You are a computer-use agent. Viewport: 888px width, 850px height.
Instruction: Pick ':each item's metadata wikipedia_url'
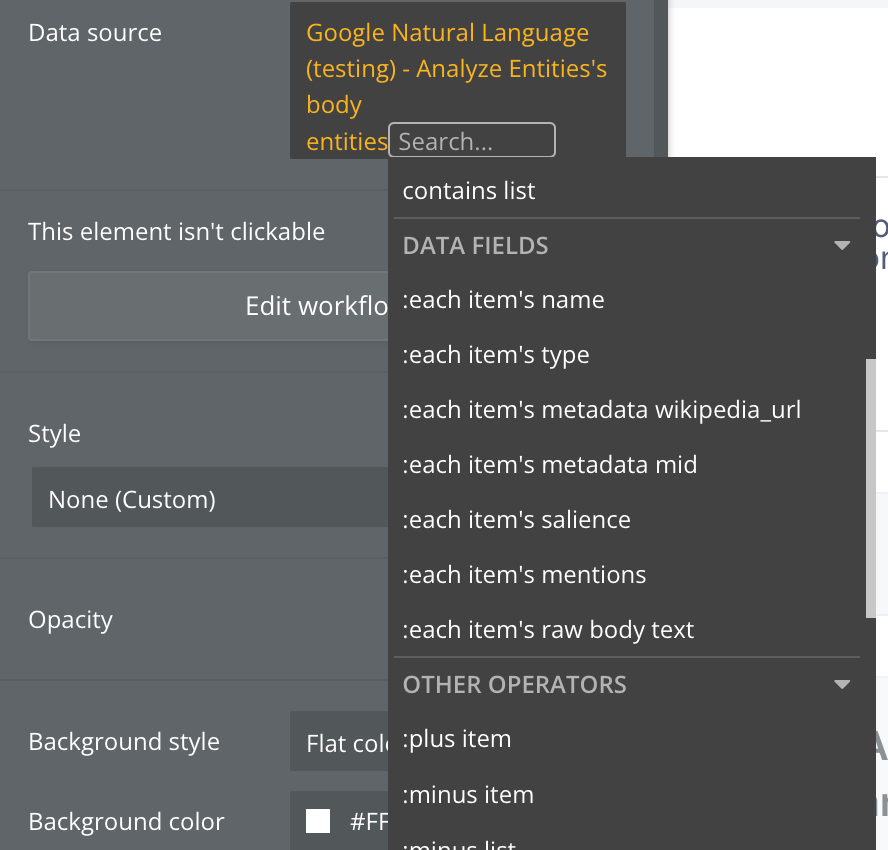click(601, 410)
